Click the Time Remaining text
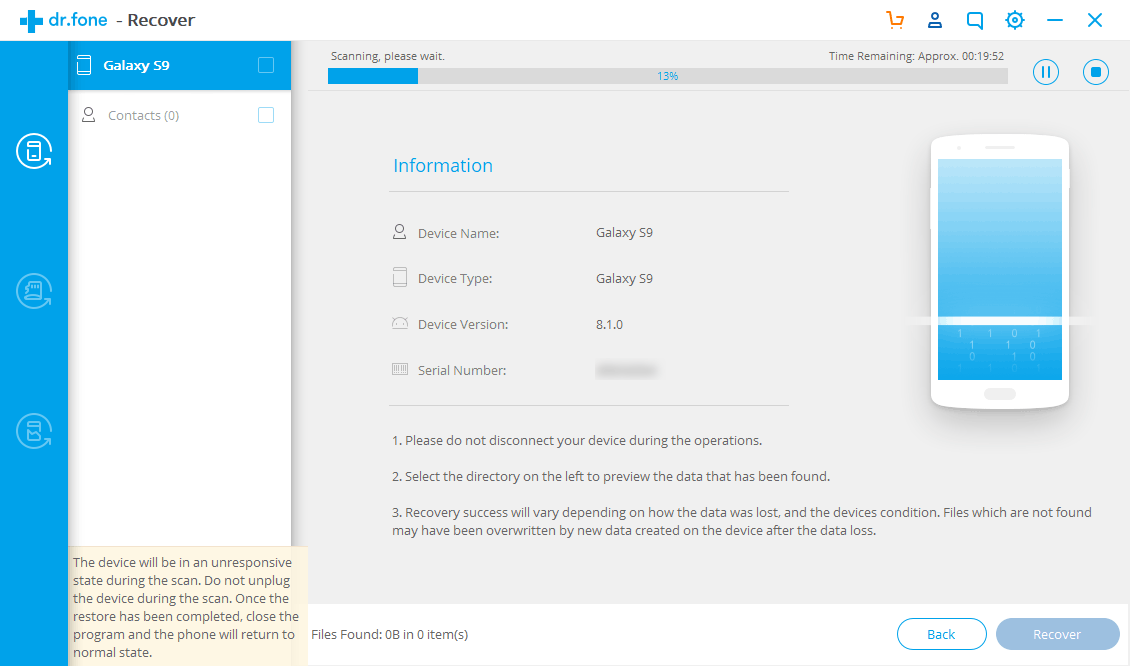The height and width of the screenshot is (666, 1130). click(x=916, y=56)
